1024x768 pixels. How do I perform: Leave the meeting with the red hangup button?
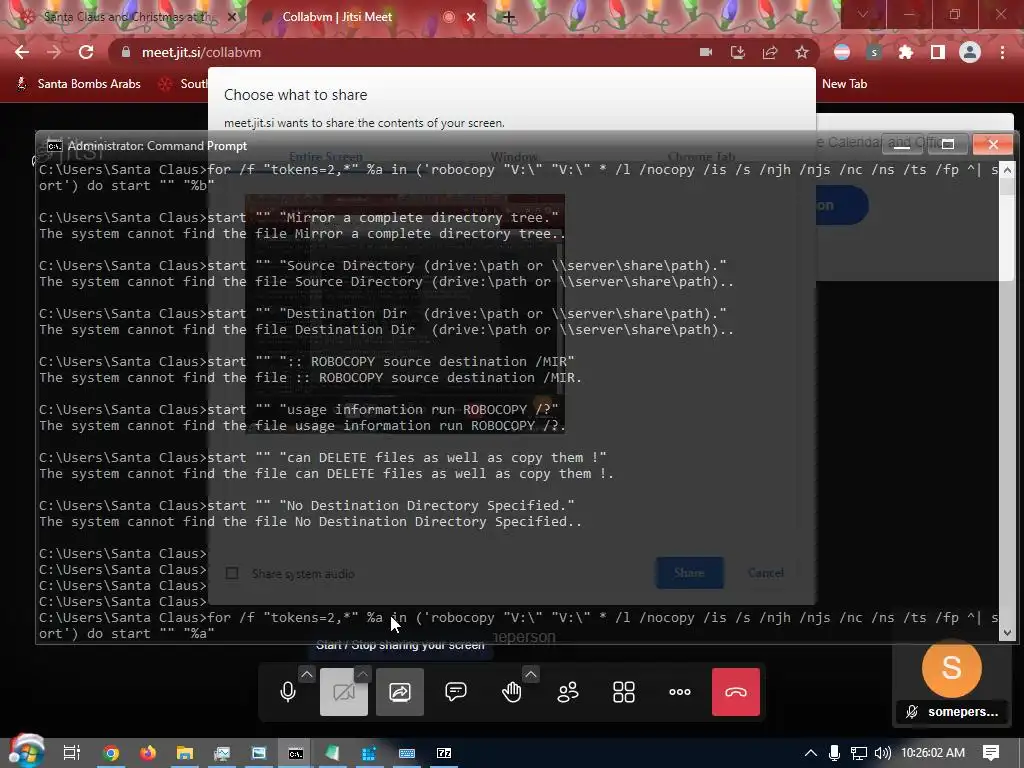736,692
